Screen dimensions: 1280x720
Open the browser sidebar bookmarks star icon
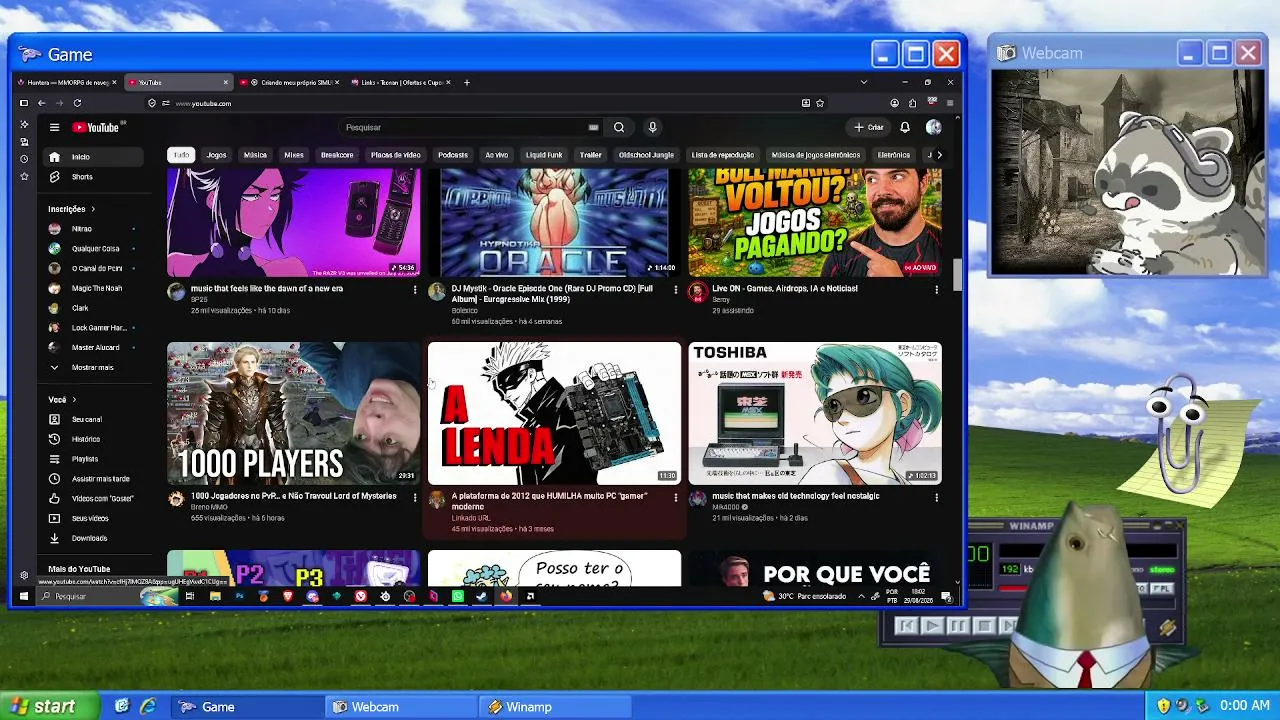24,177
